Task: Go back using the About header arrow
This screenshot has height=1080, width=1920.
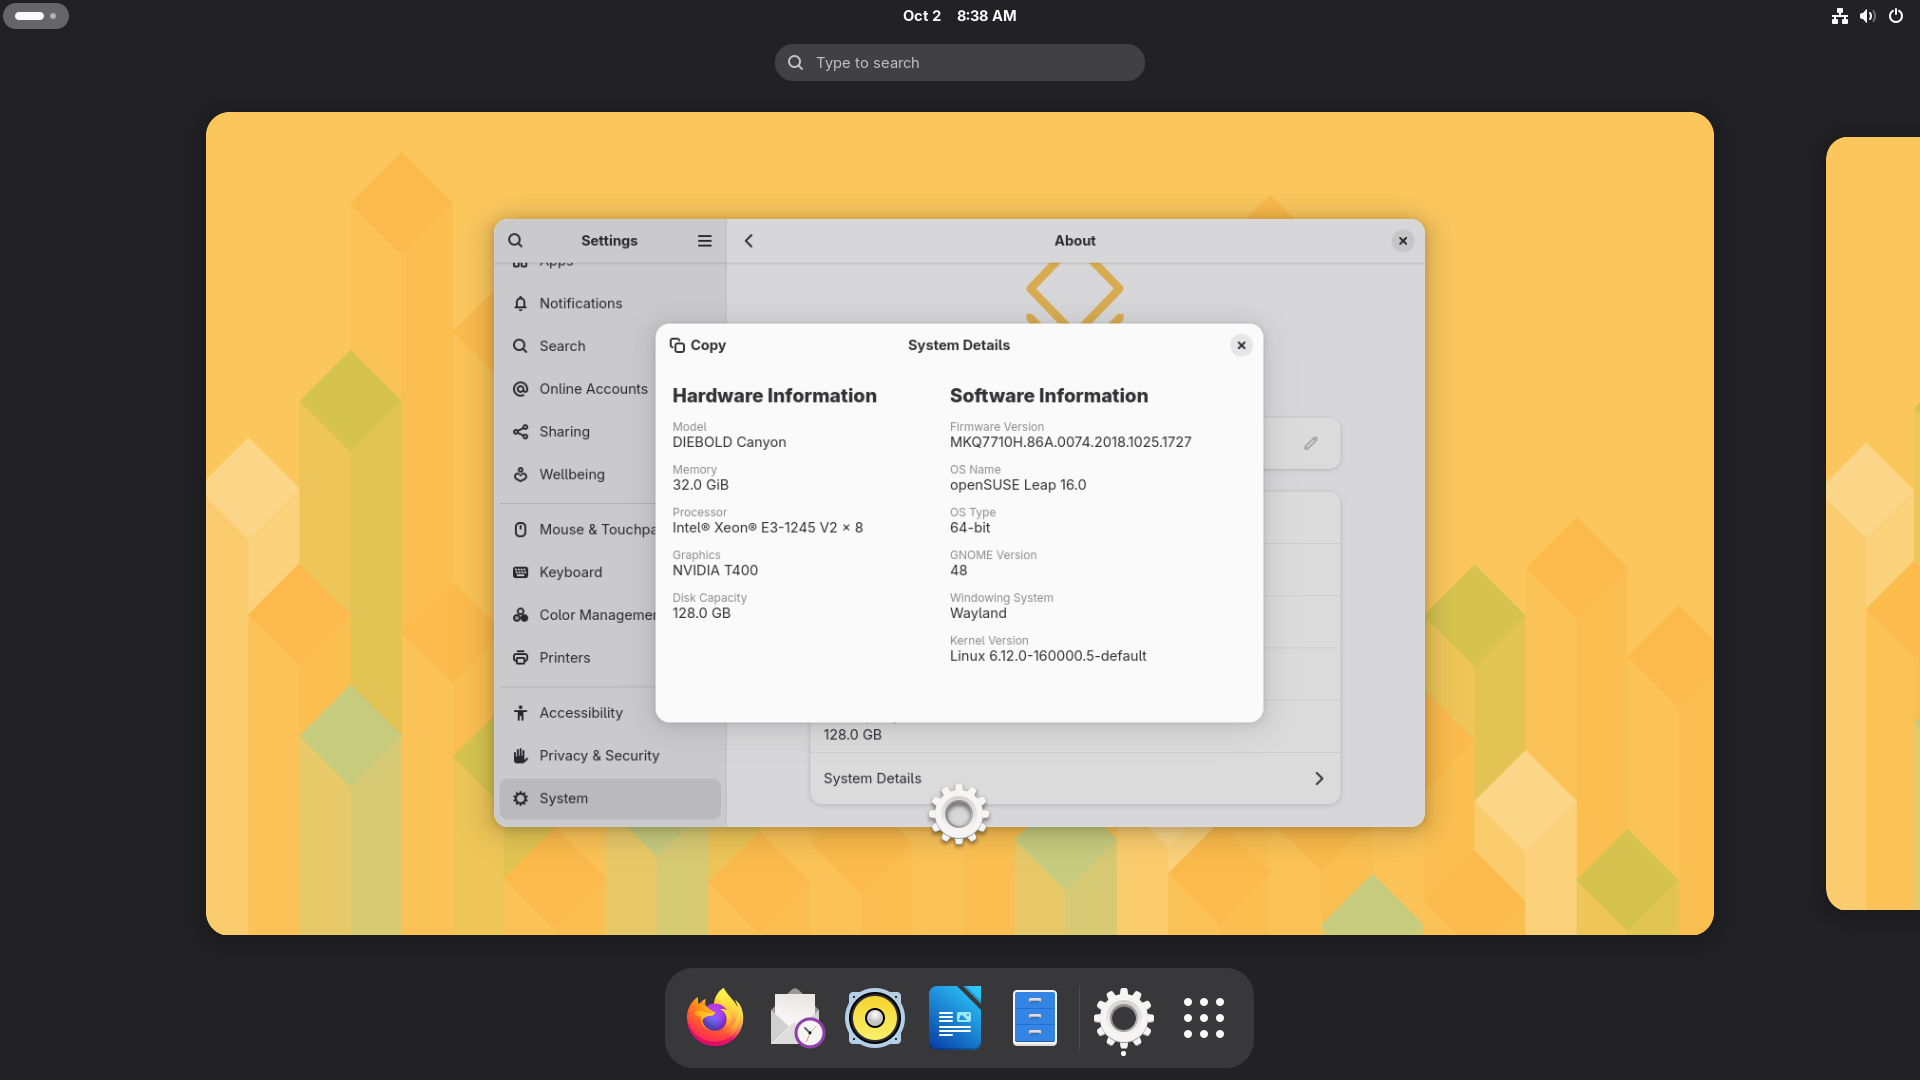Action: [x=749, y=241]
